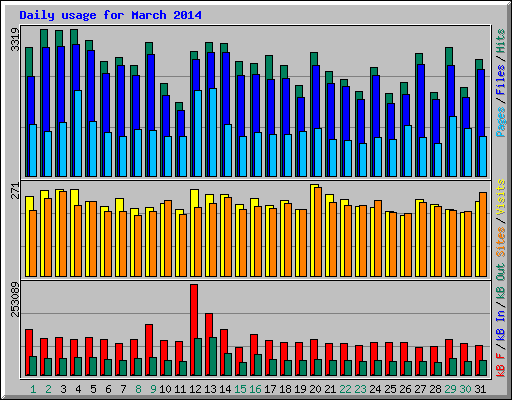Select day label 10 on x-axis
Screen dimensions: 512x400
165,389
